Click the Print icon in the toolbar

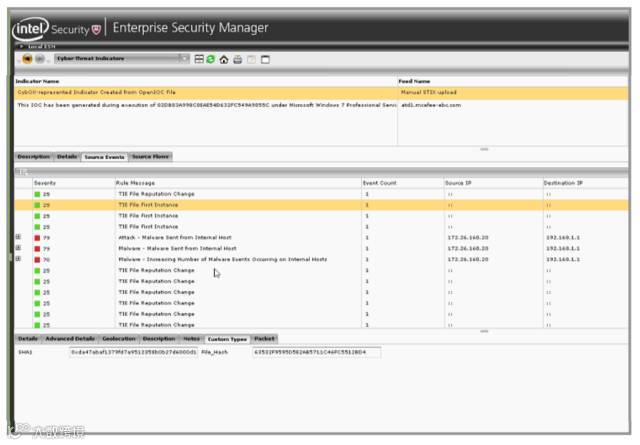point(238,60)
